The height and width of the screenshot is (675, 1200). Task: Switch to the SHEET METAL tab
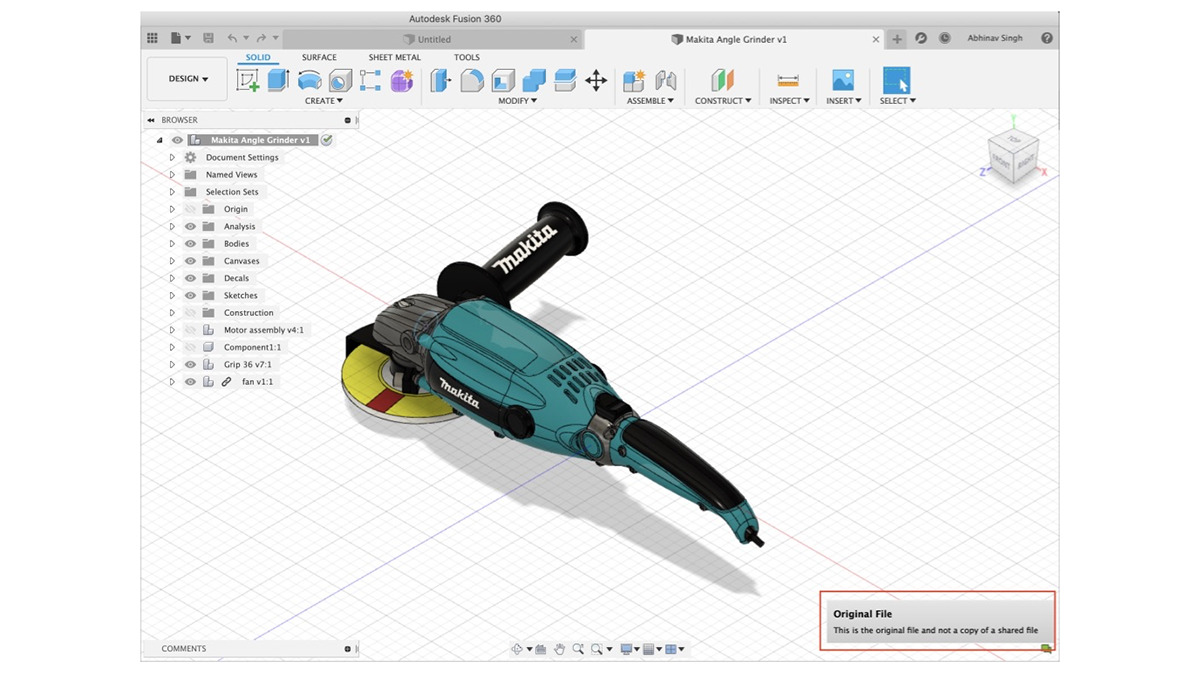pos(394,58)
